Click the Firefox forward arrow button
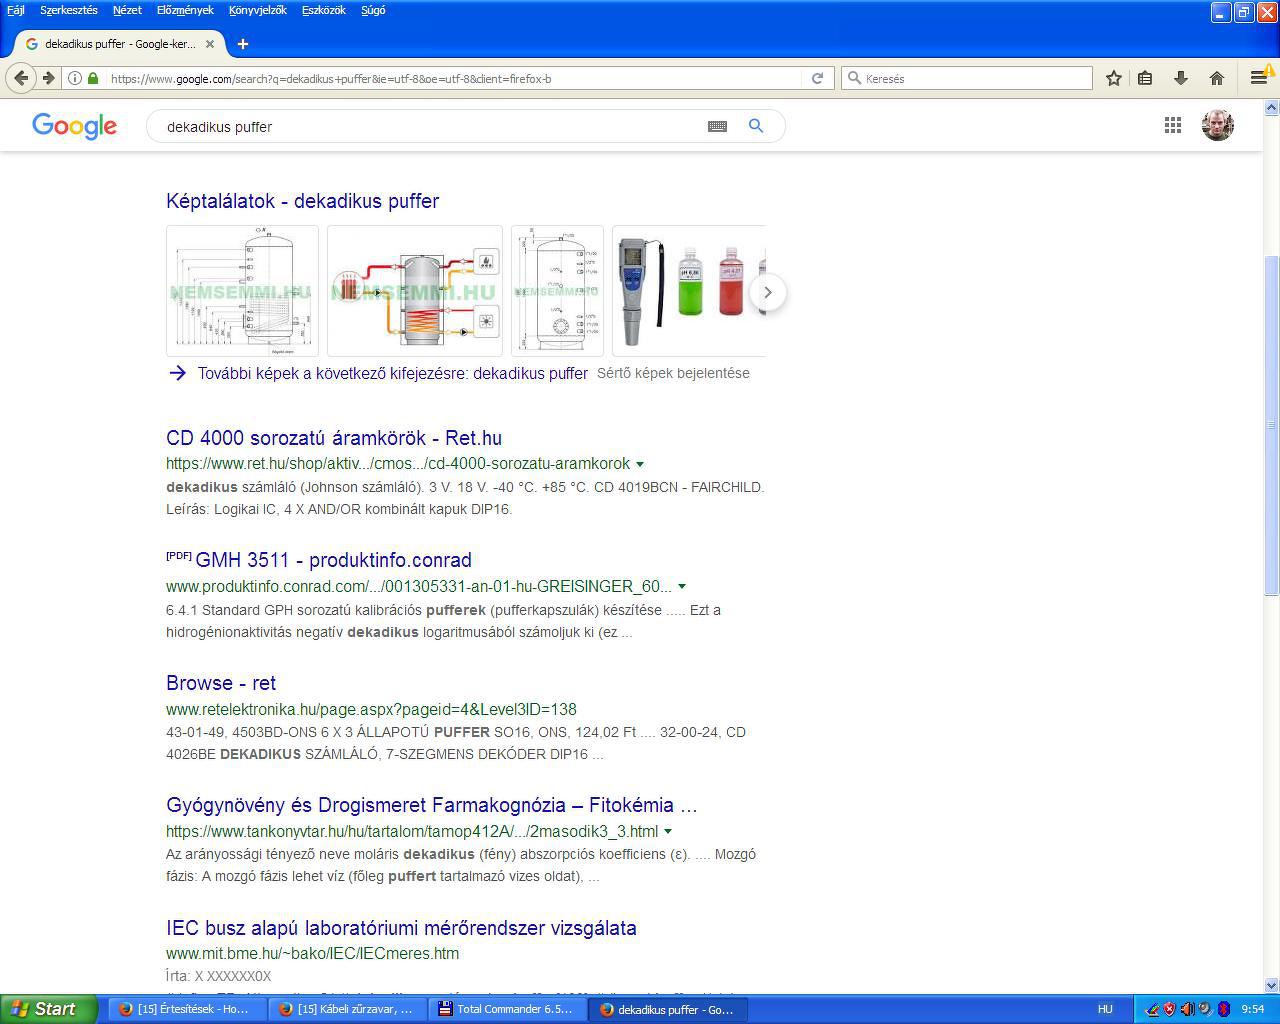 [48, 78]
